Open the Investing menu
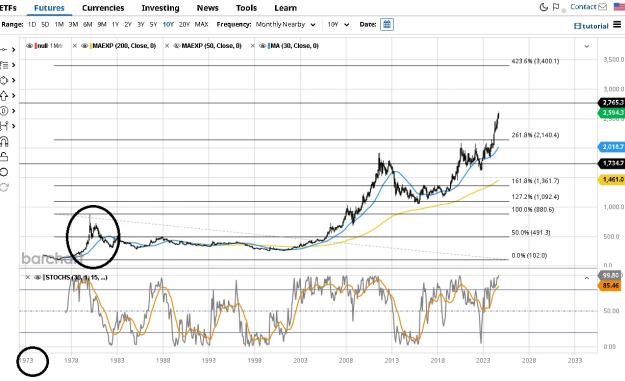This screenshot has width=625, height=381. pyautogui.click(x=160, y=8)
